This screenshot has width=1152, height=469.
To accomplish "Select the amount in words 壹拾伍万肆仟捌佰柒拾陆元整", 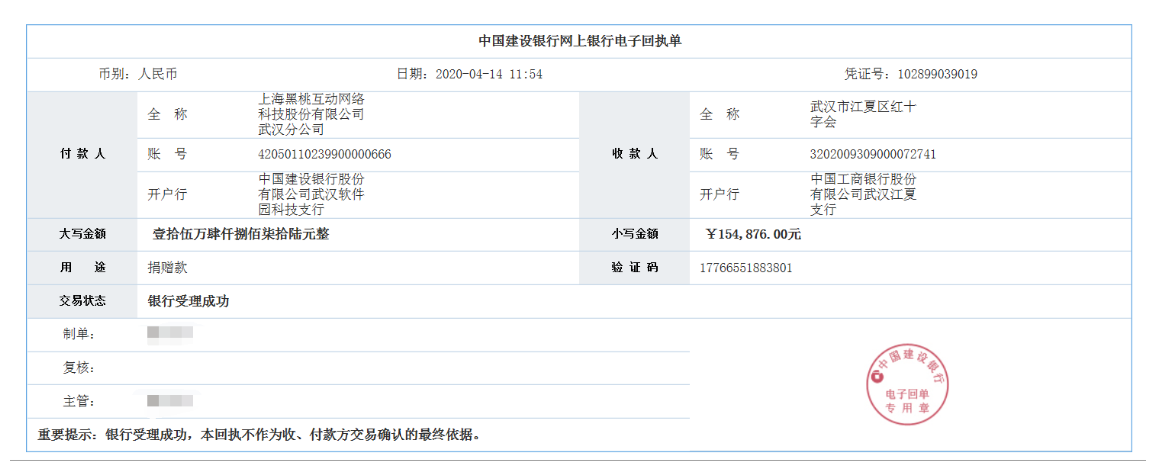I will (x=240, y=234).
